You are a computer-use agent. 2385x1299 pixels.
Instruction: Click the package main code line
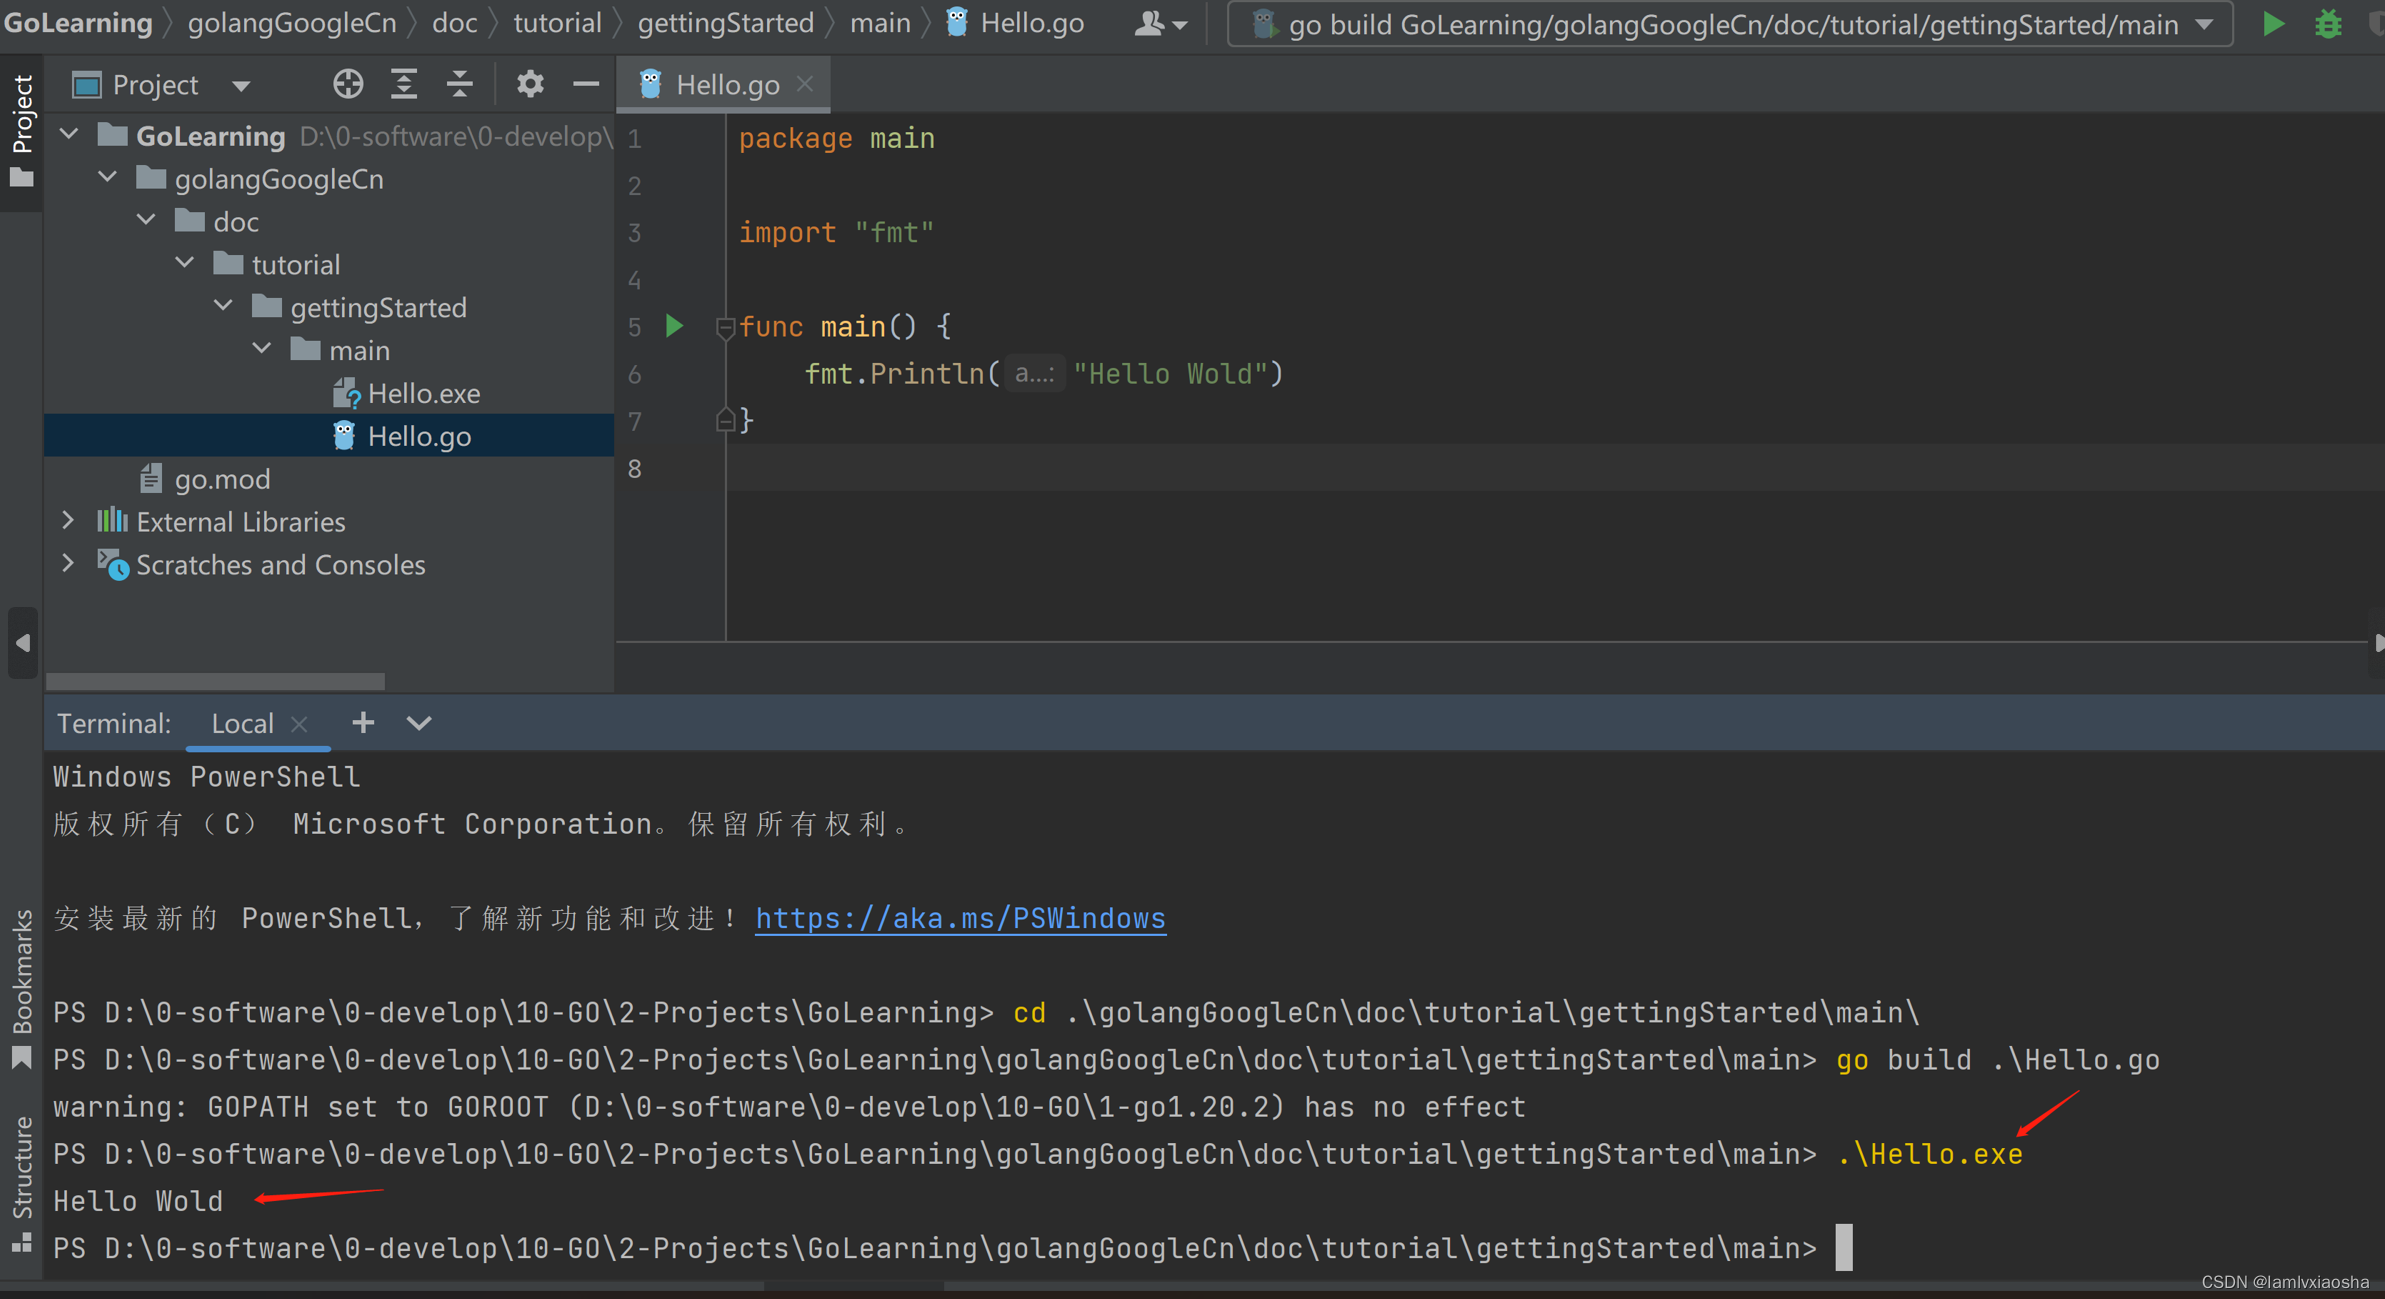coord(837,138)
